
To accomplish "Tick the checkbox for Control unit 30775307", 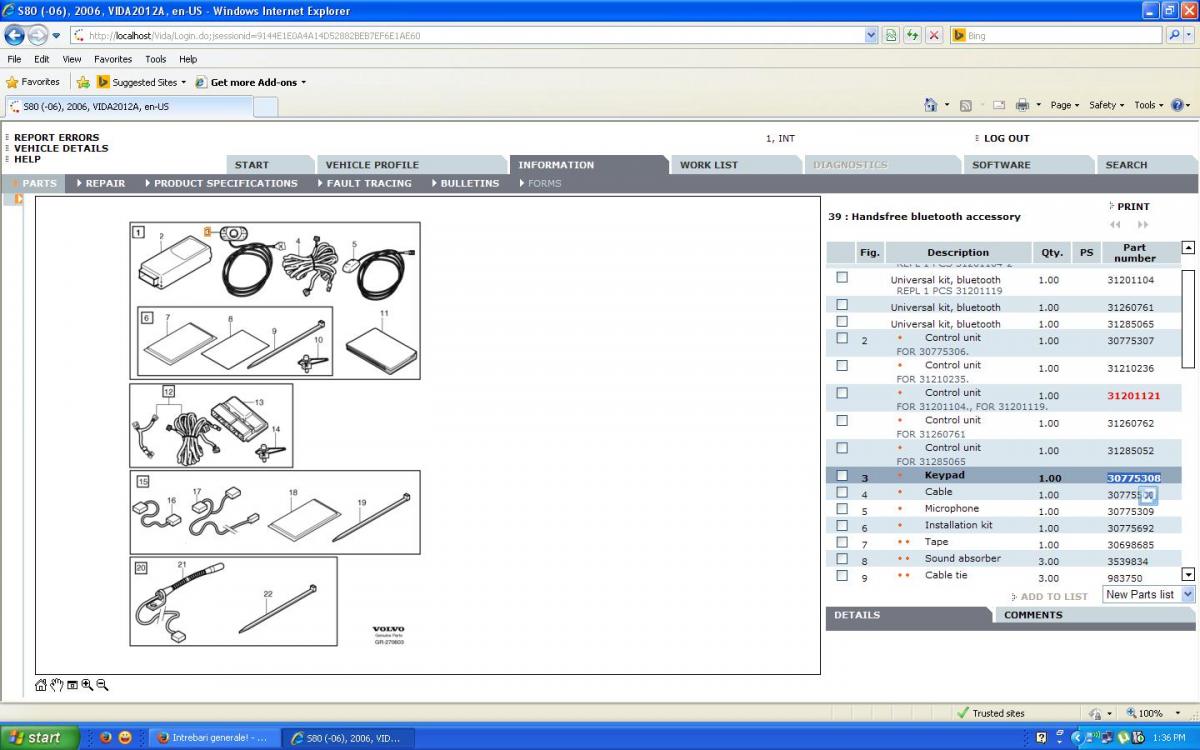I will point(842,338).
